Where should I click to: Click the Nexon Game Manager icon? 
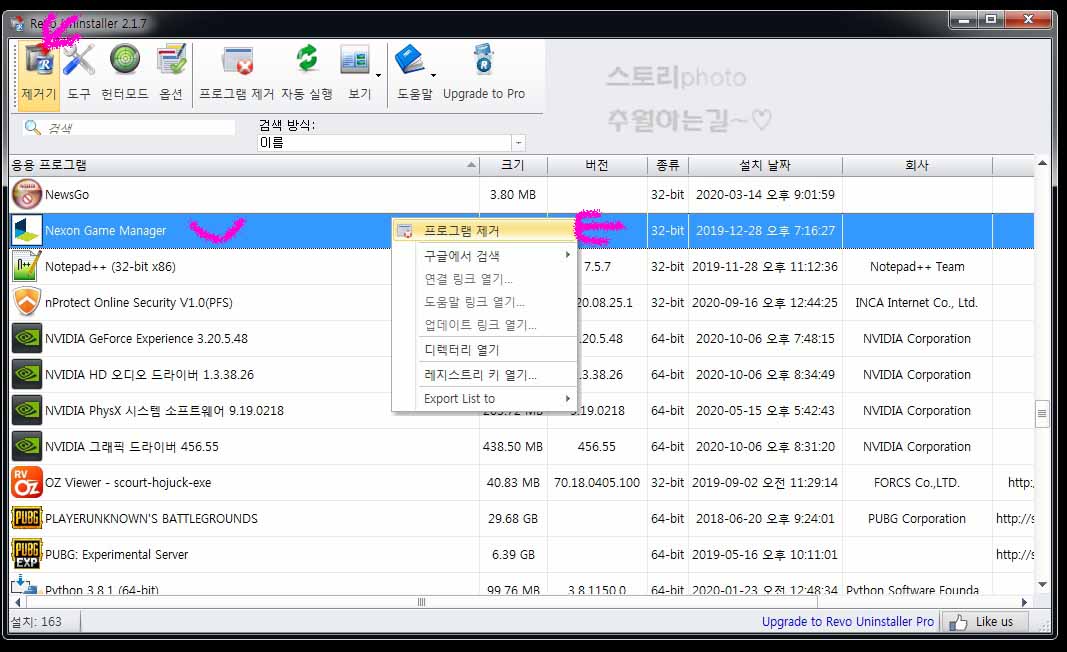(27, 231)
